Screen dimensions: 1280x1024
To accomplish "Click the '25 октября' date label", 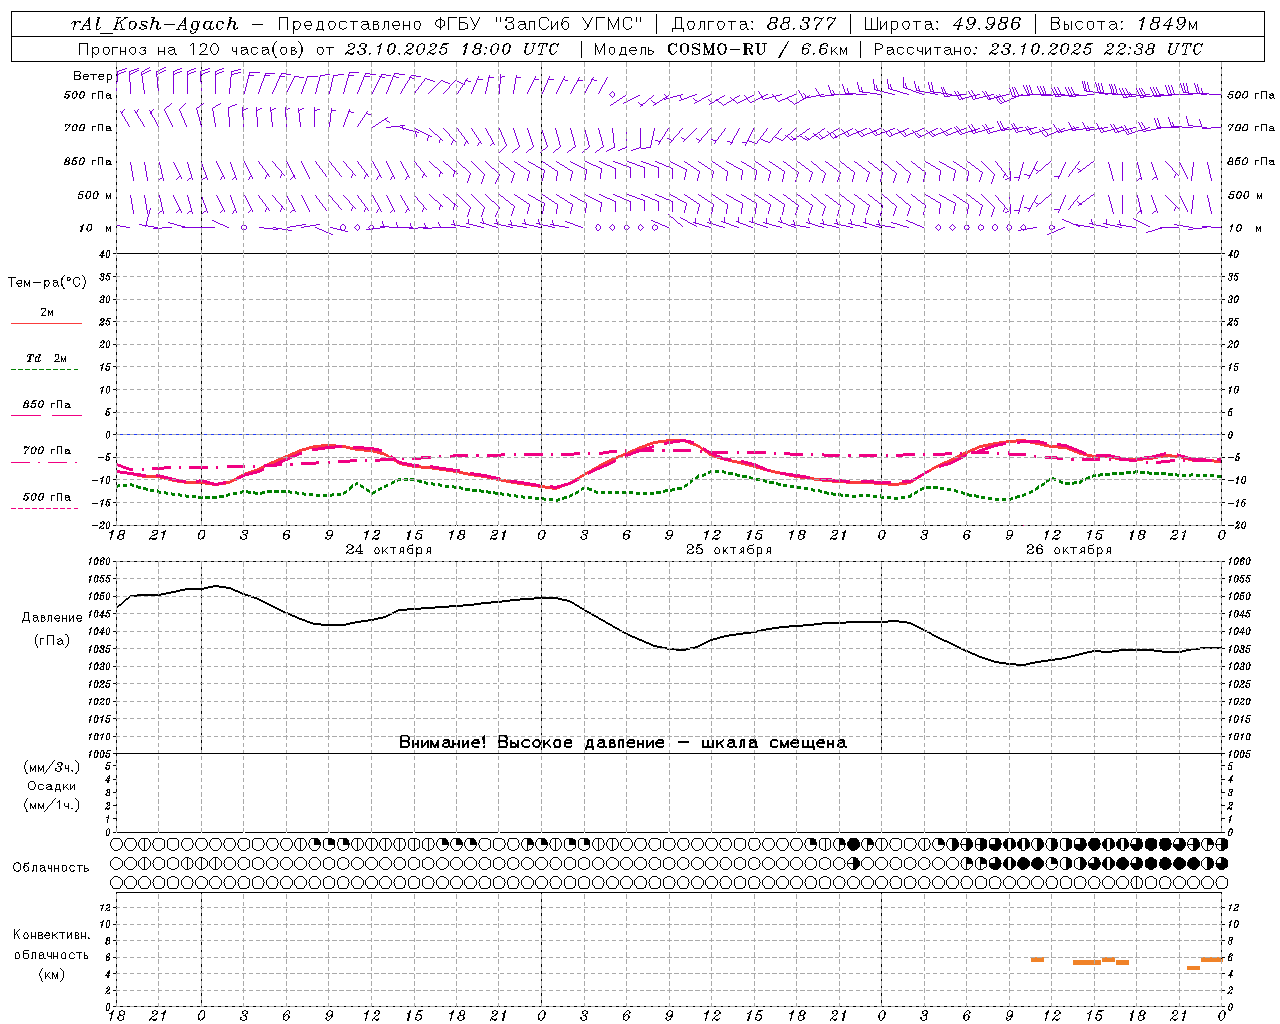I will (x=729, y=550).
